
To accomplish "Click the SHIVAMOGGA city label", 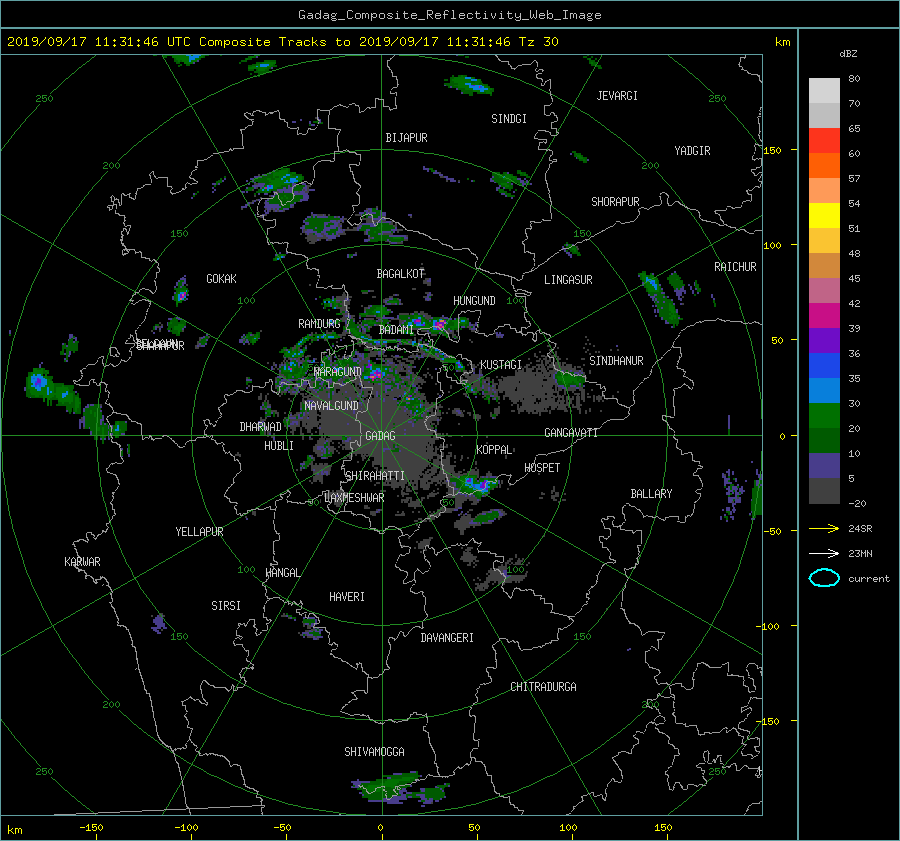I will click(374, 752).
